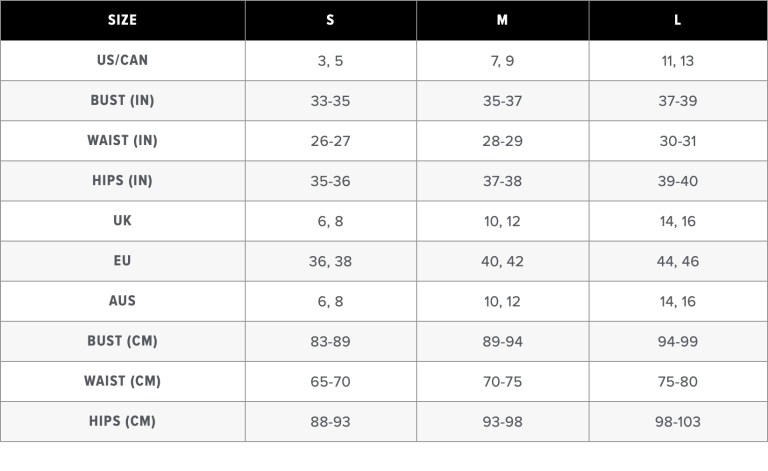Image resolution: width=768 pixels, height=471 pixels.
Task: Select the bust inches cell 35-37
Action: click(x=502, y=101)
